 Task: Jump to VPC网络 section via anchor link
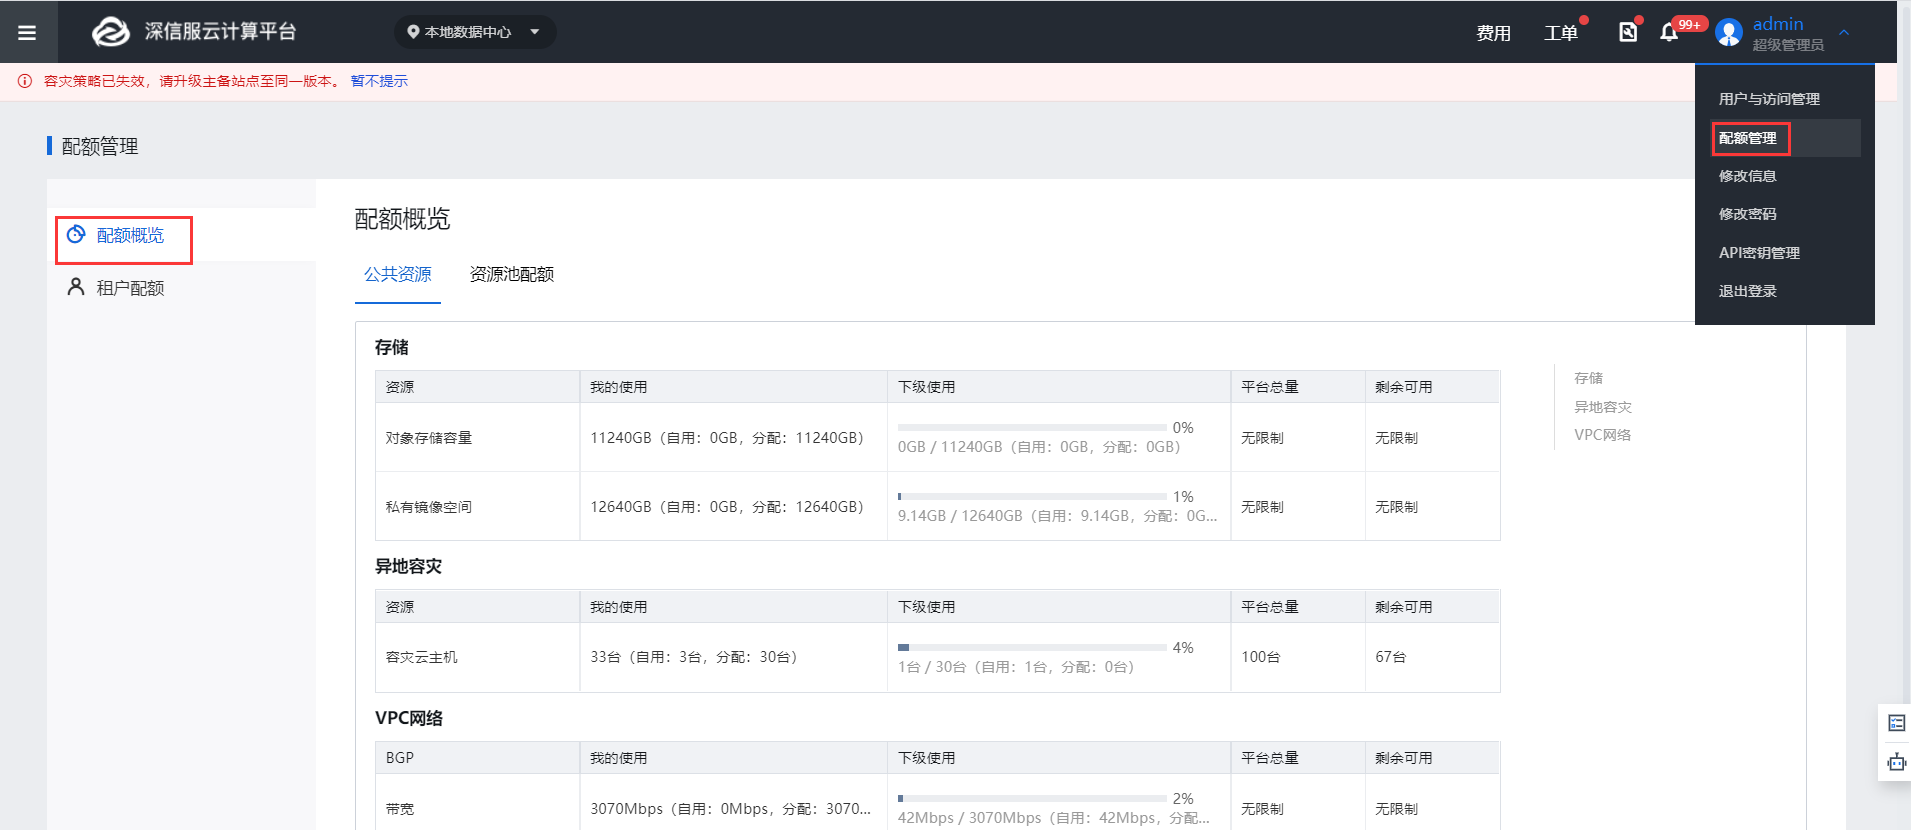point(1602,435)
